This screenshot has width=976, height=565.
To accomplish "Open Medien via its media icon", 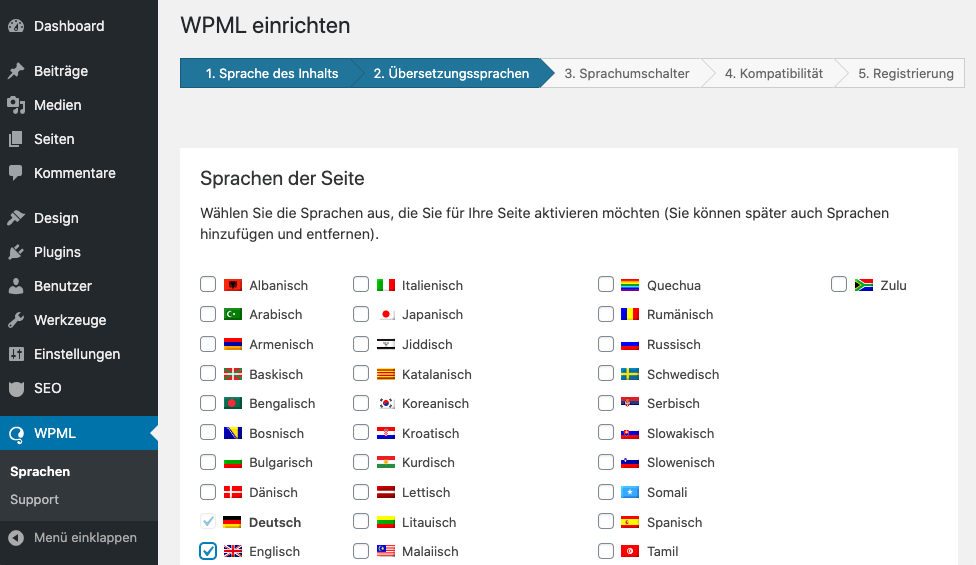I will point(16,105).
